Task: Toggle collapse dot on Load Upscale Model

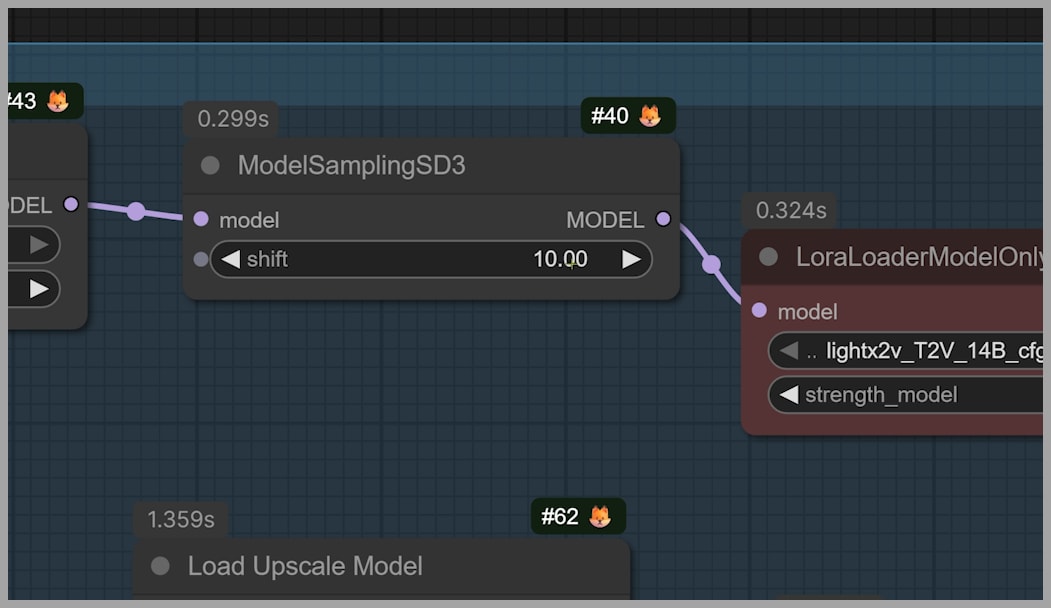Action: coord(160,566)
